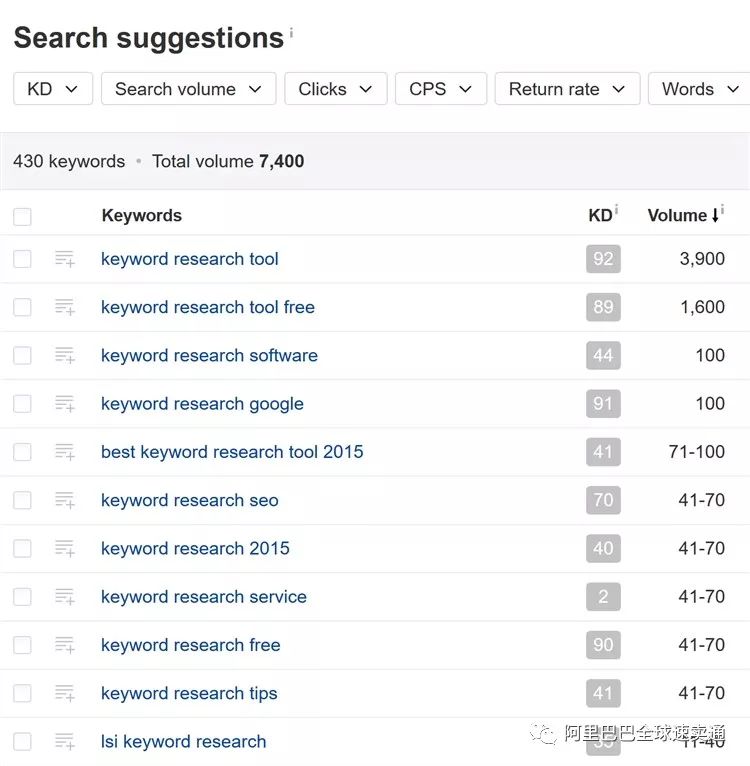Click add-to-list icon for keyword research software

pos(65,356)
